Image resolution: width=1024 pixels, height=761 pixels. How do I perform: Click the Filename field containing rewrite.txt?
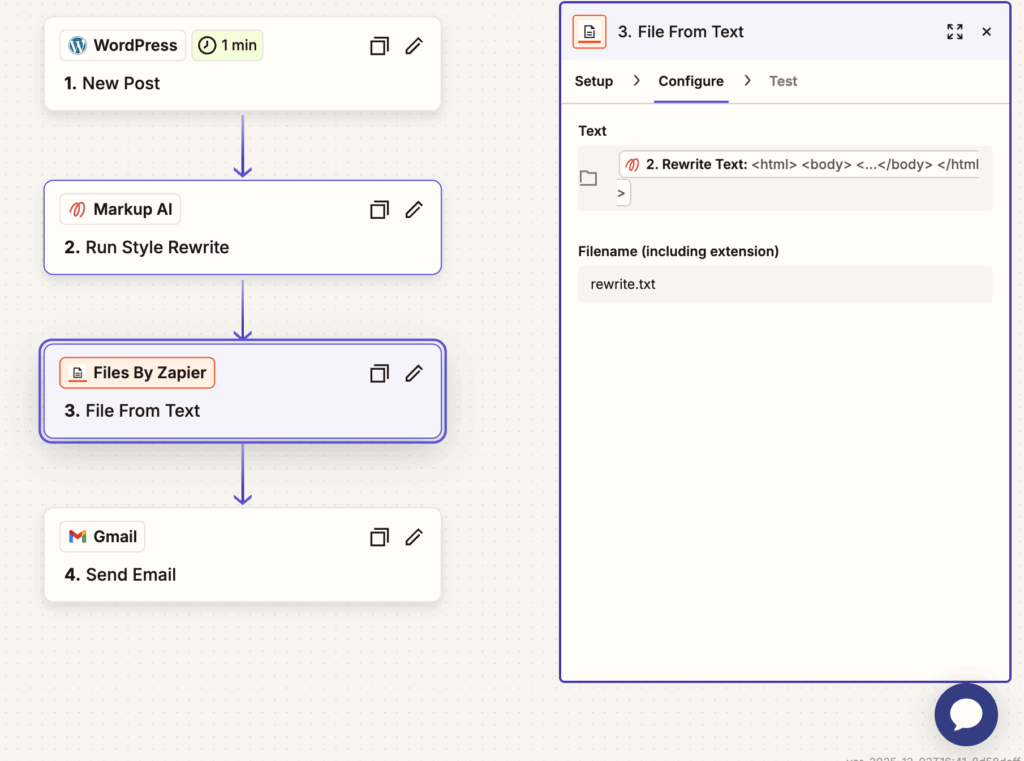(784, 284)
